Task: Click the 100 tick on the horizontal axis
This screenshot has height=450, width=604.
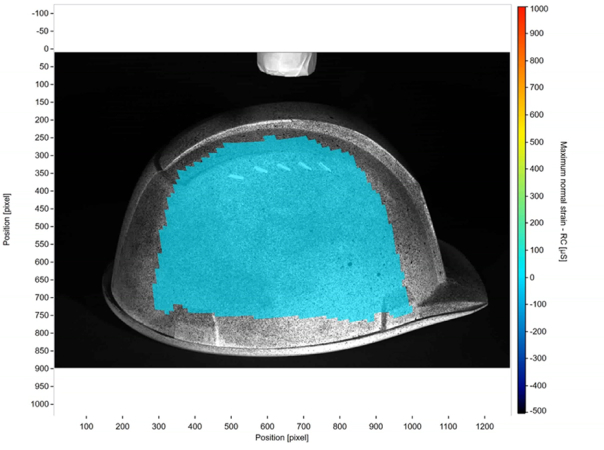Action: 87,426
